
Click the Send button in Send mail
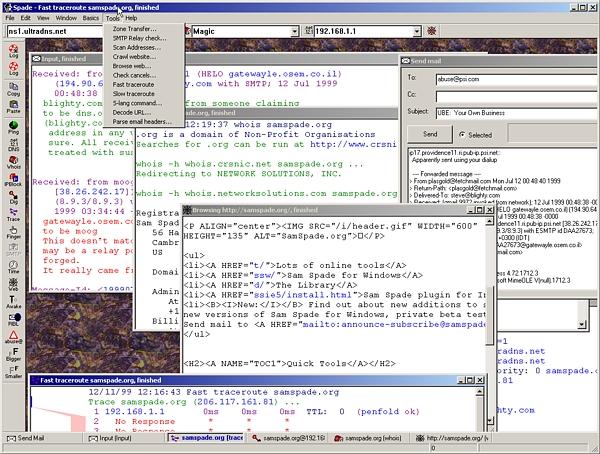pos(430,134)
